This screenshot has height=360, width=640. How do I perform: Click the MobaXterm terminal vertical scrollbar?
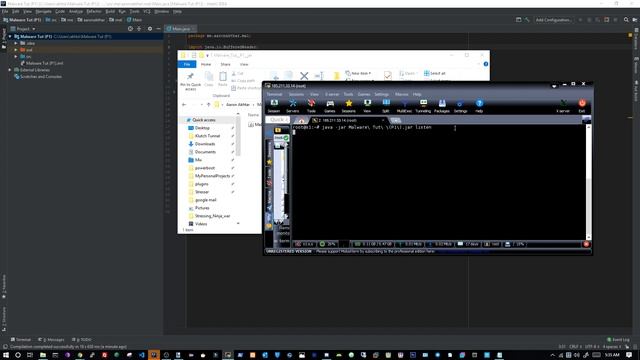click(x=588, y=182)
